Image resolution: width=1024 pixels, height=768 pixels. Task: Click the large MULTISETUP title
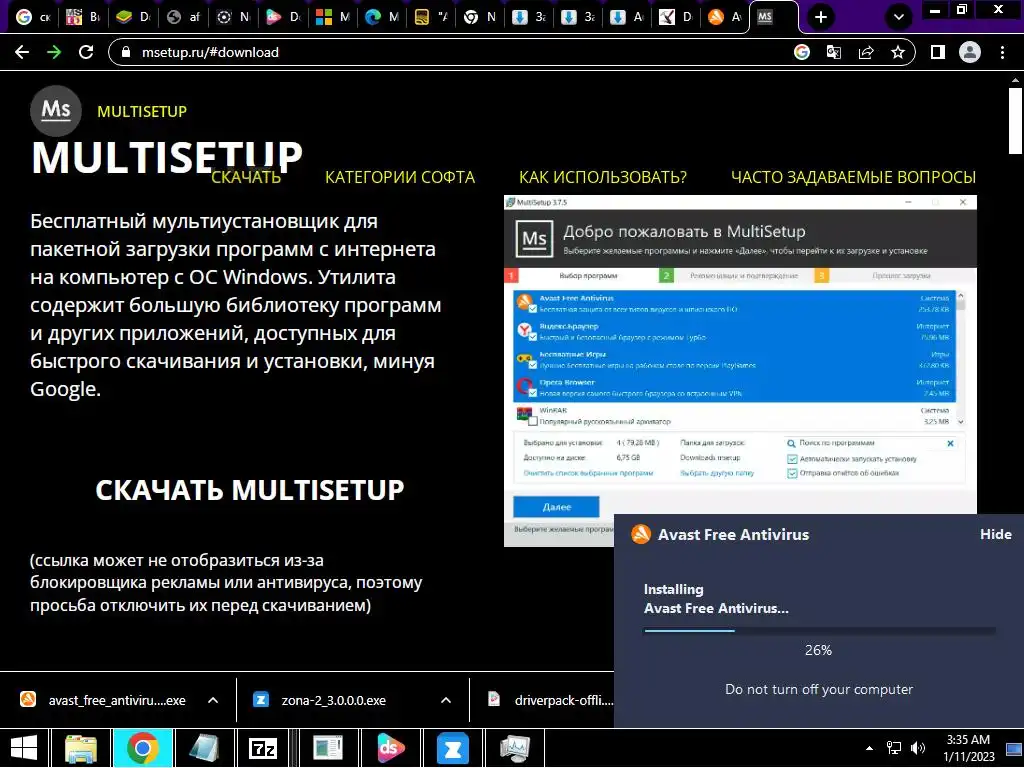tap(167, 157)
